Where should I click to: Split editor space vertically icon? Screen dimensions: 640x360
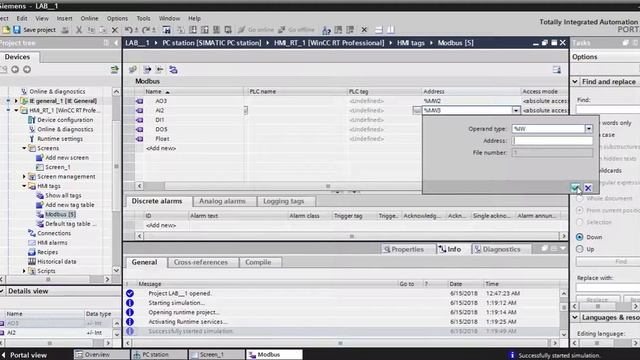pyautogui.click(x=391, y=30)
